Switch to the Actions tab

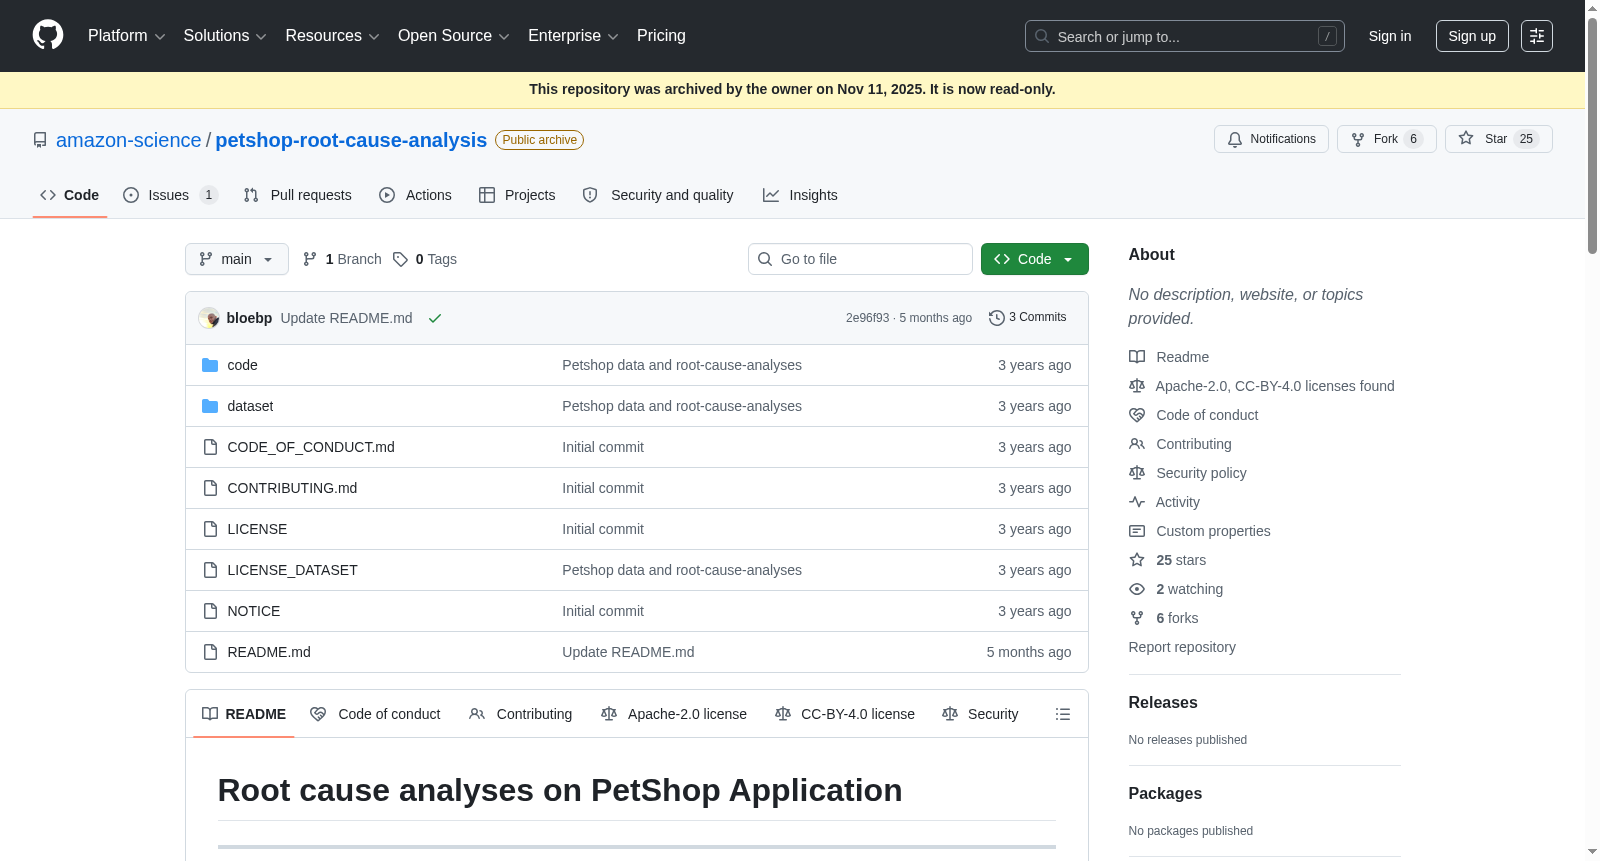[x=415, y=195]
